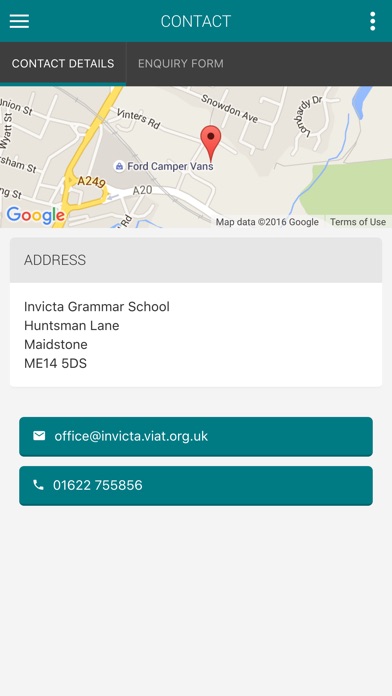
Task: Tap the red map location pin
Action: tap(211, 143)
